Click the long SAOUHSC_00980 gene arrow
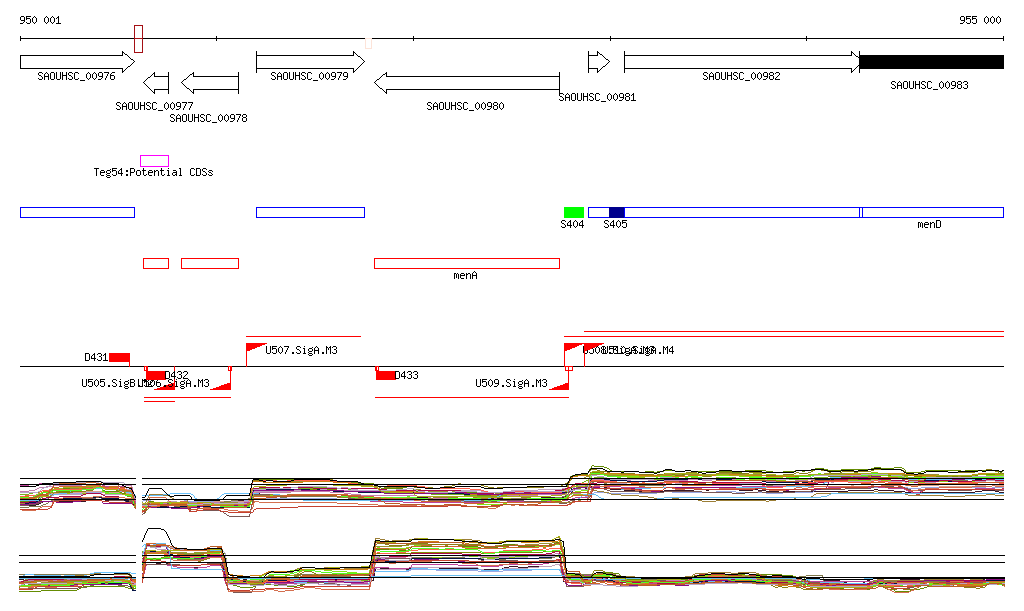Image resolution: width=1024 pixels, height=611 pixels. pos(466,83)
